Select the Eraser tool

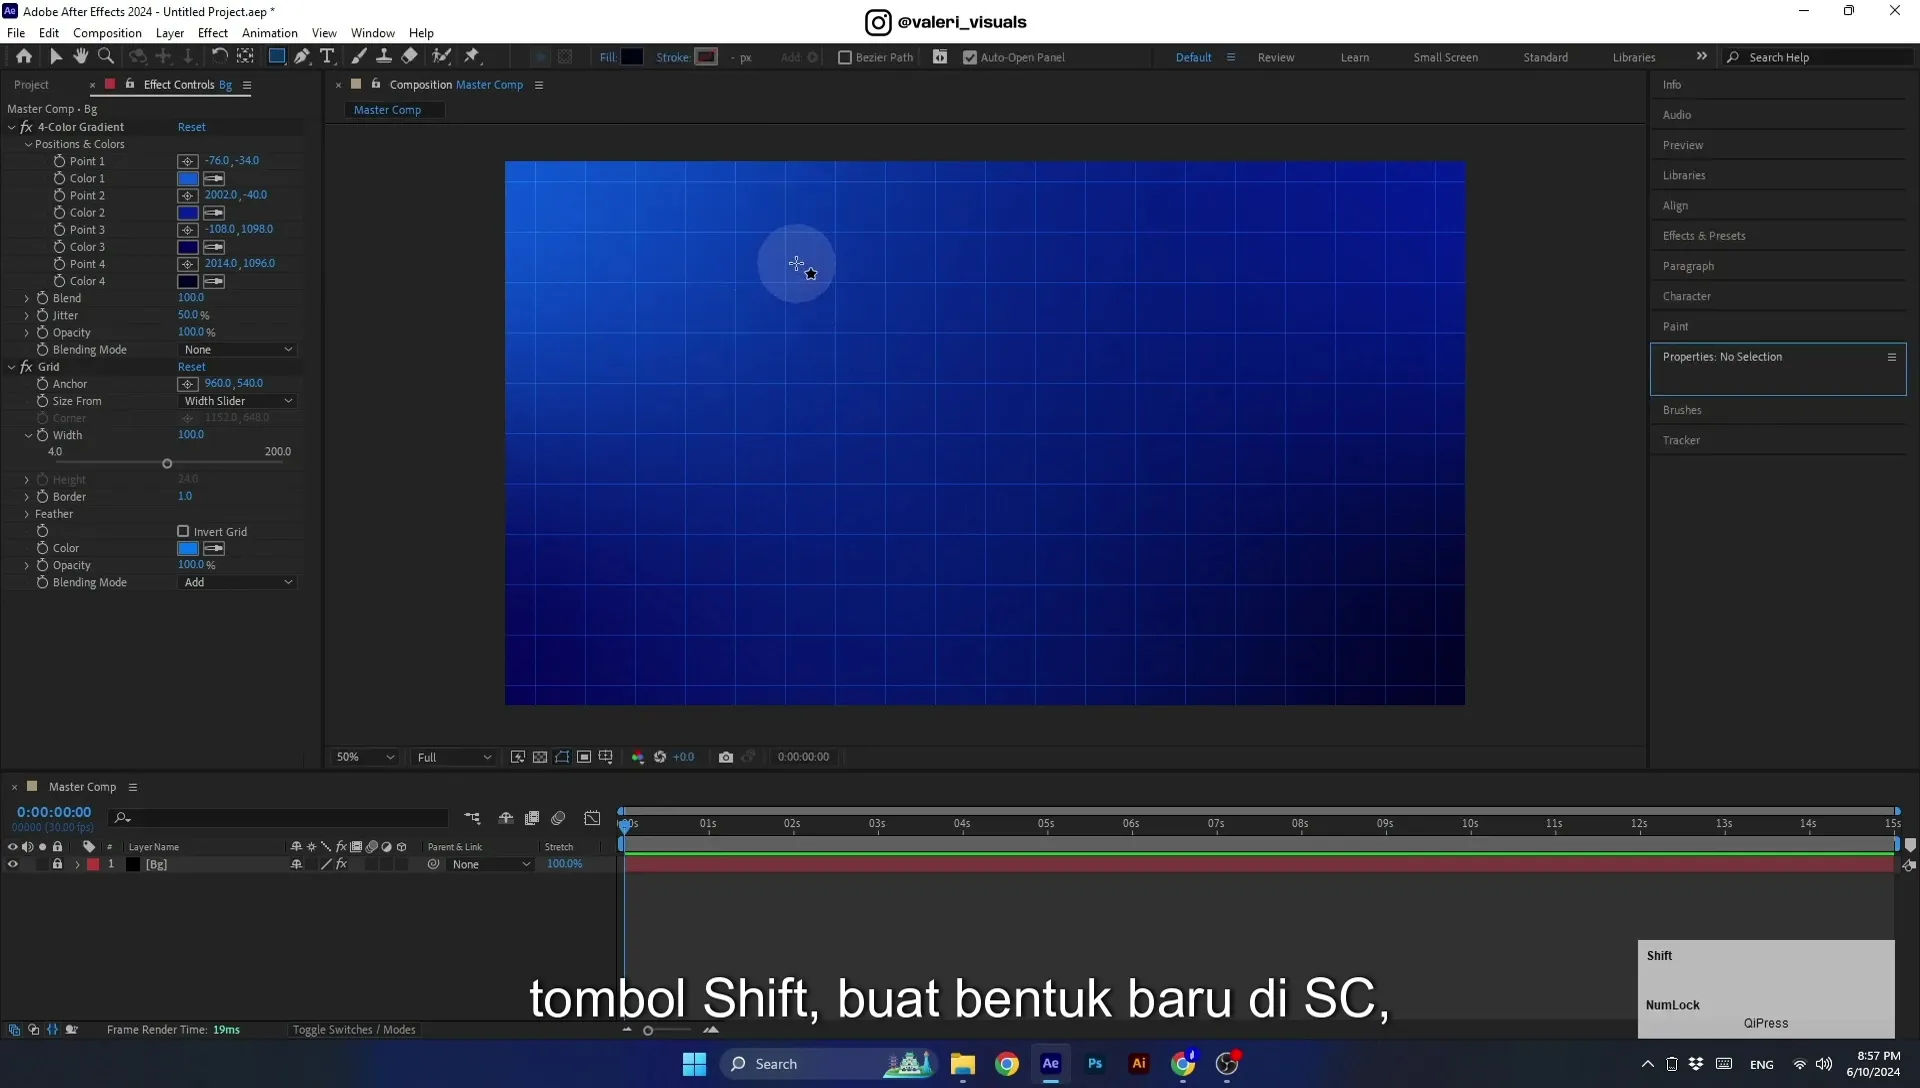click(410, 57)
